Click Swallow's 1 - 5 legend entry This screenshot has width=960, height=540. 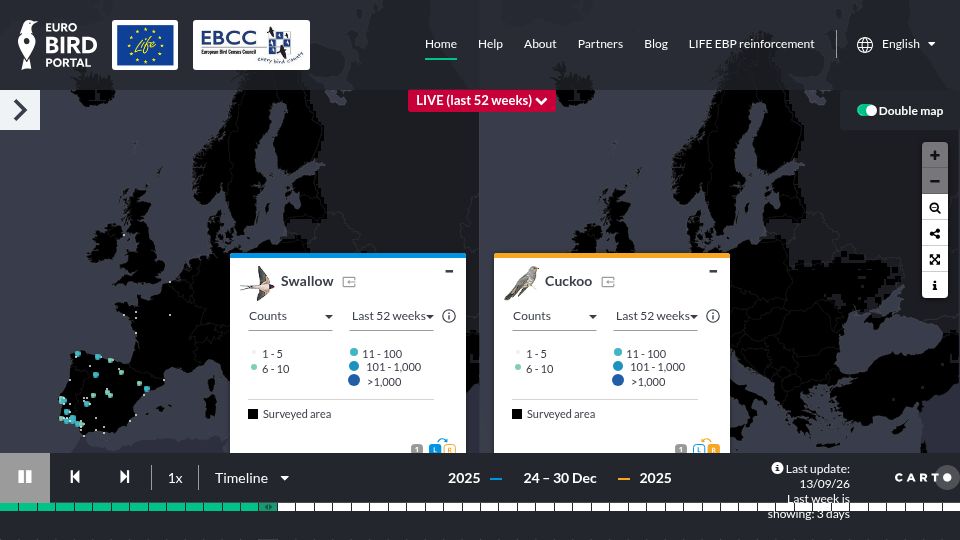point(267,353)
